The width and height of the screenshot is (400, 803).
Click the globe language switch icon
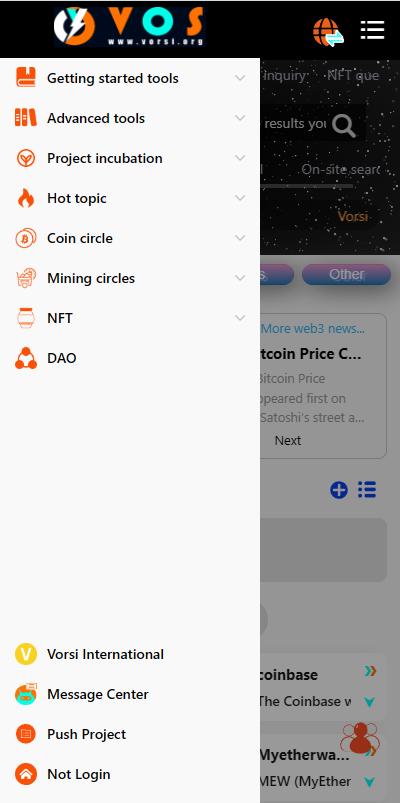[x=328, y=32]
